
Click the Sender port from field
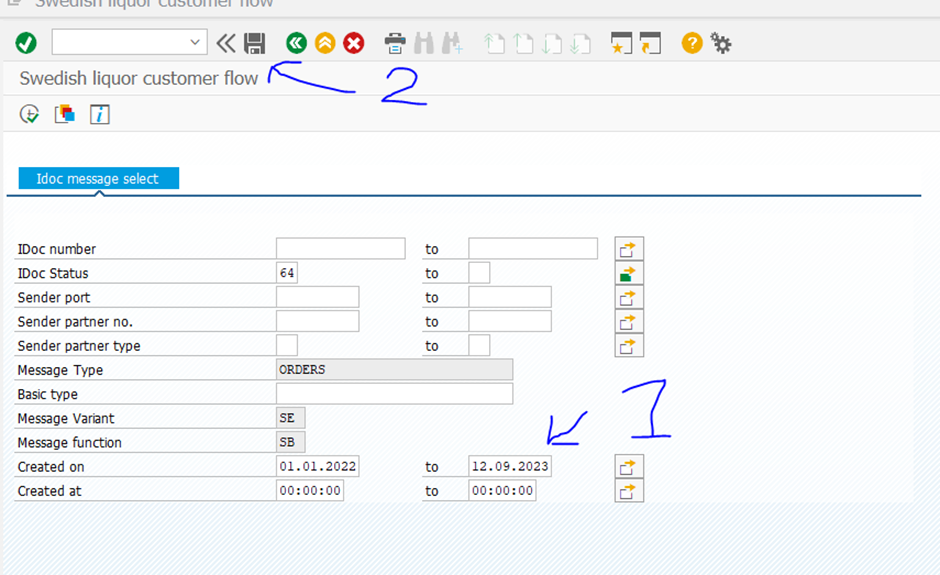317,297
